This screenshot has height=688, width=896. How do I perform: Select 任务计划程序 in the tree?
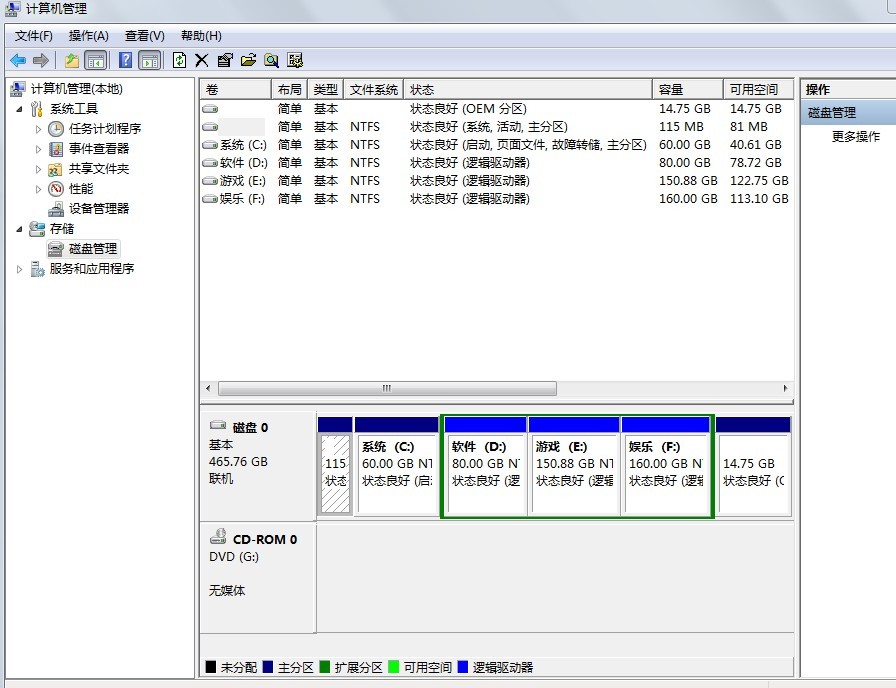pos(105,129)
